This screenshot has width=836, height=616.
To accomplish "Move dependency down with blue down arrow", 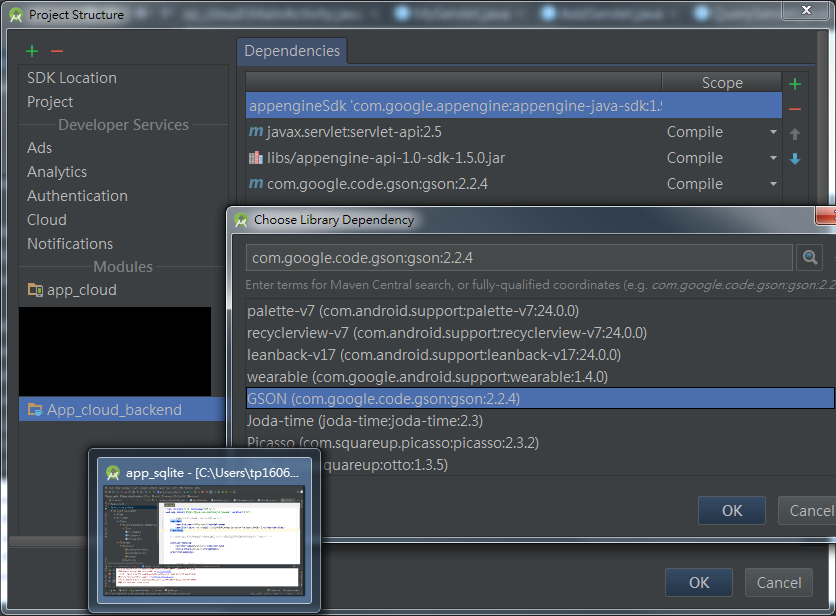I will [x=794, y=159].
